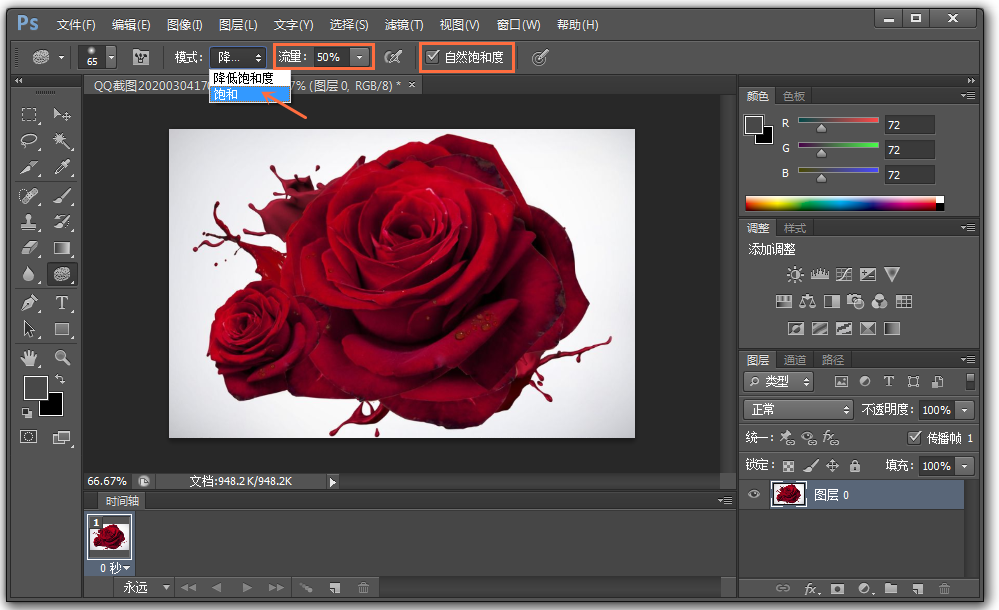This screenshot has height=610, width=999.
Task: Click the color spectrum ramp bar
Action: coord(840,203)
